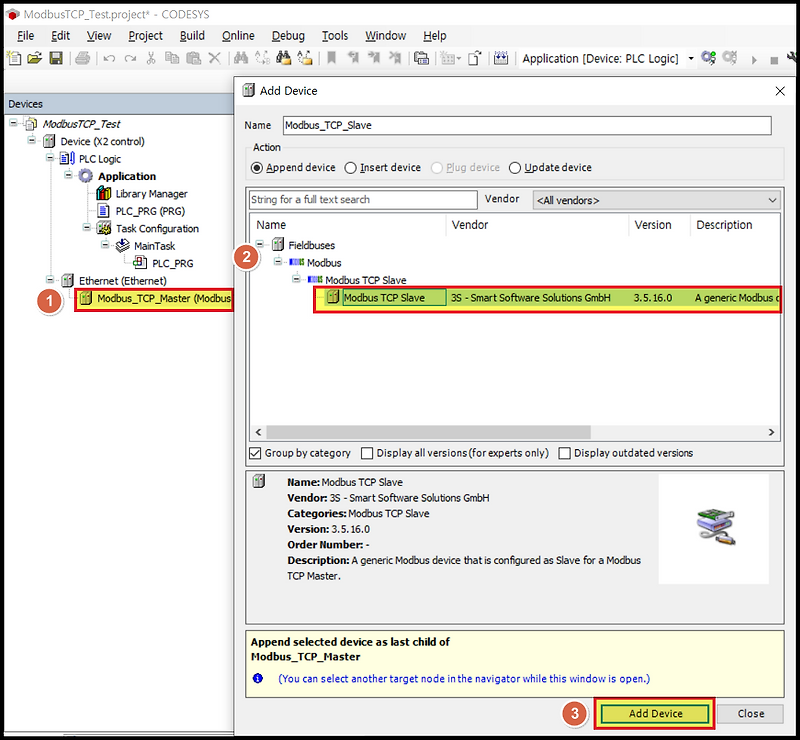This screenshot has width=800, height=740.
Task: Click the full text search field
Action: (x=362, y=200)
